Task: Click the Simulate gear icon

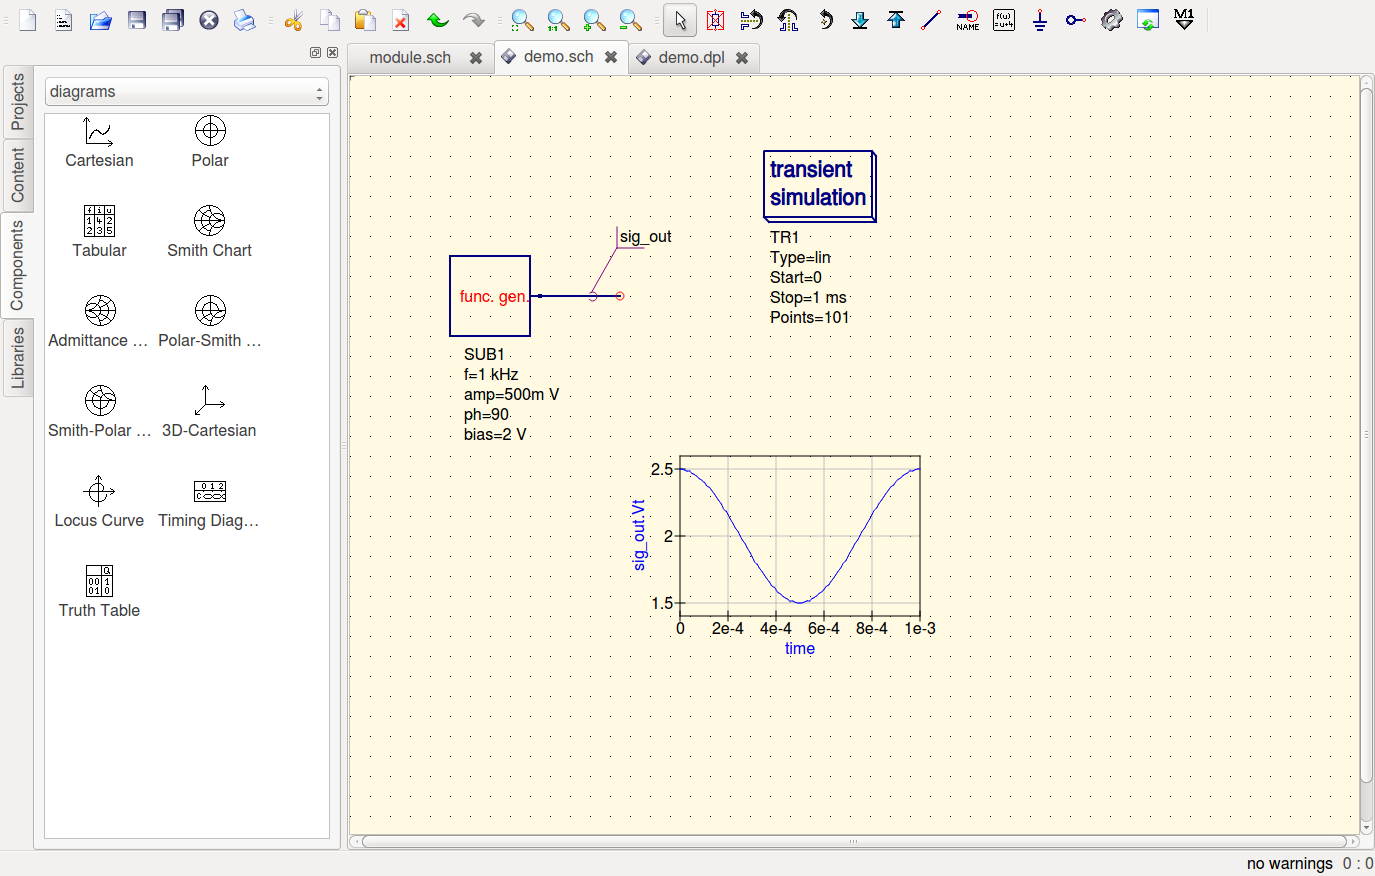Action: pos(1111,20)
